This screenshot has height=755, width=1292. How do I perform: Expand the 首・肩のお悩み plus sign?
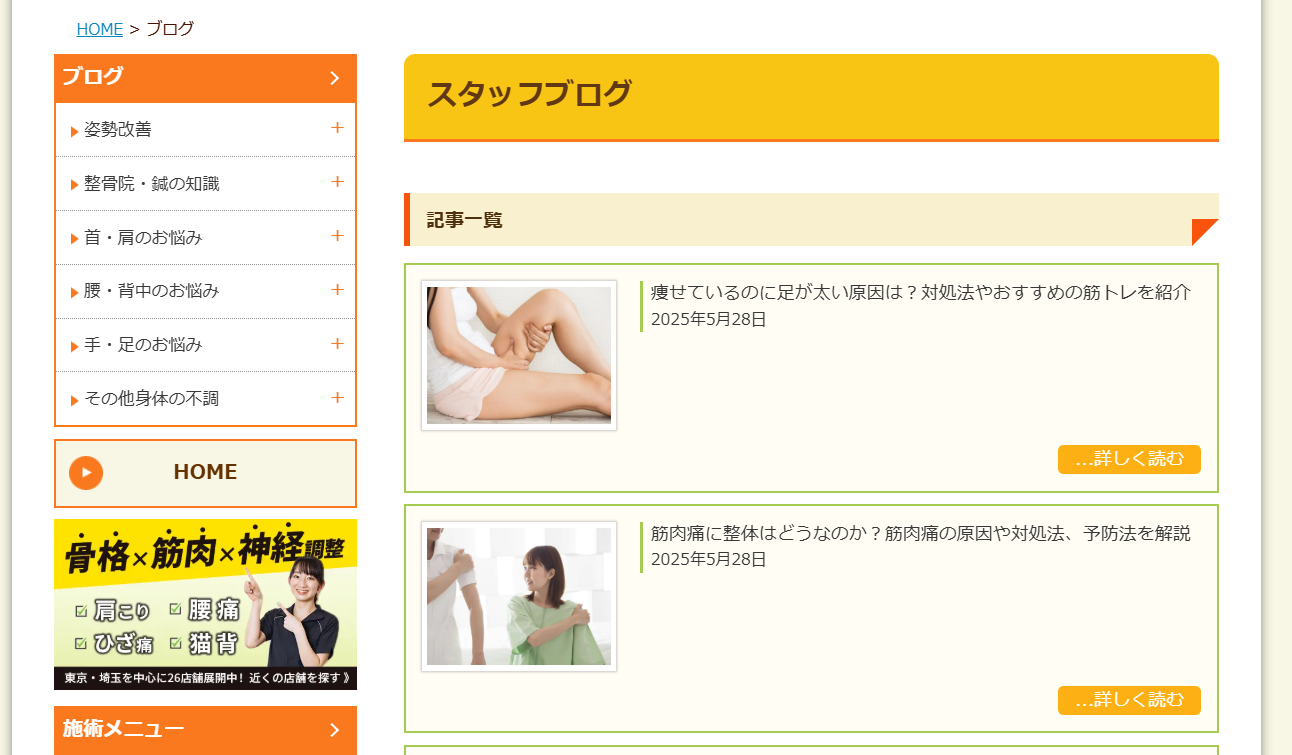[x=337, y=236]
